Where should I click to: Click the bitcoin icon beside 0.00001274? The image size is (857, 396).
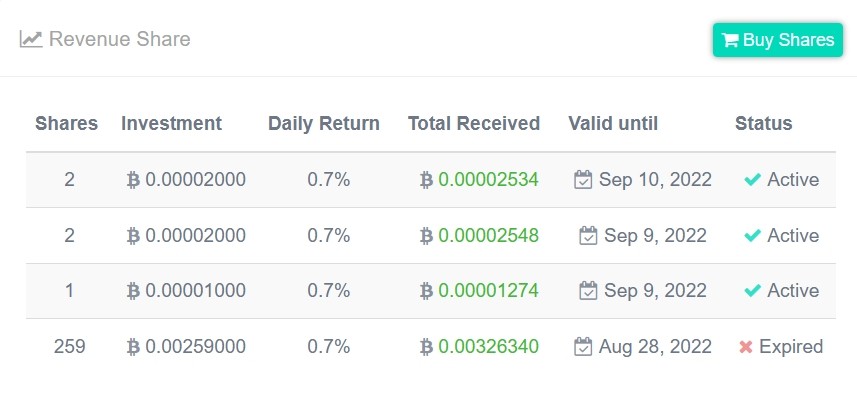tap(426, 291)
